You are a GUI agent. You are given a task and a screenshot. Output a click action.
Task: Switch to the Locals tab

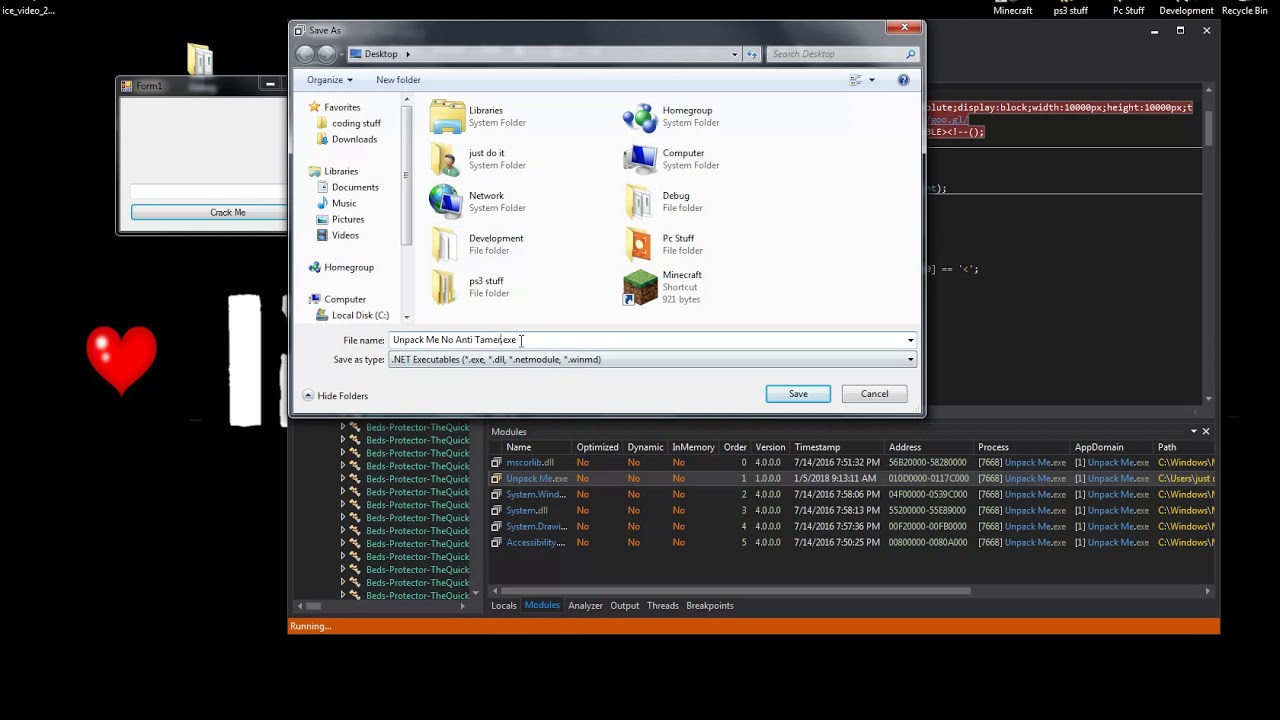tap(504, 606)
